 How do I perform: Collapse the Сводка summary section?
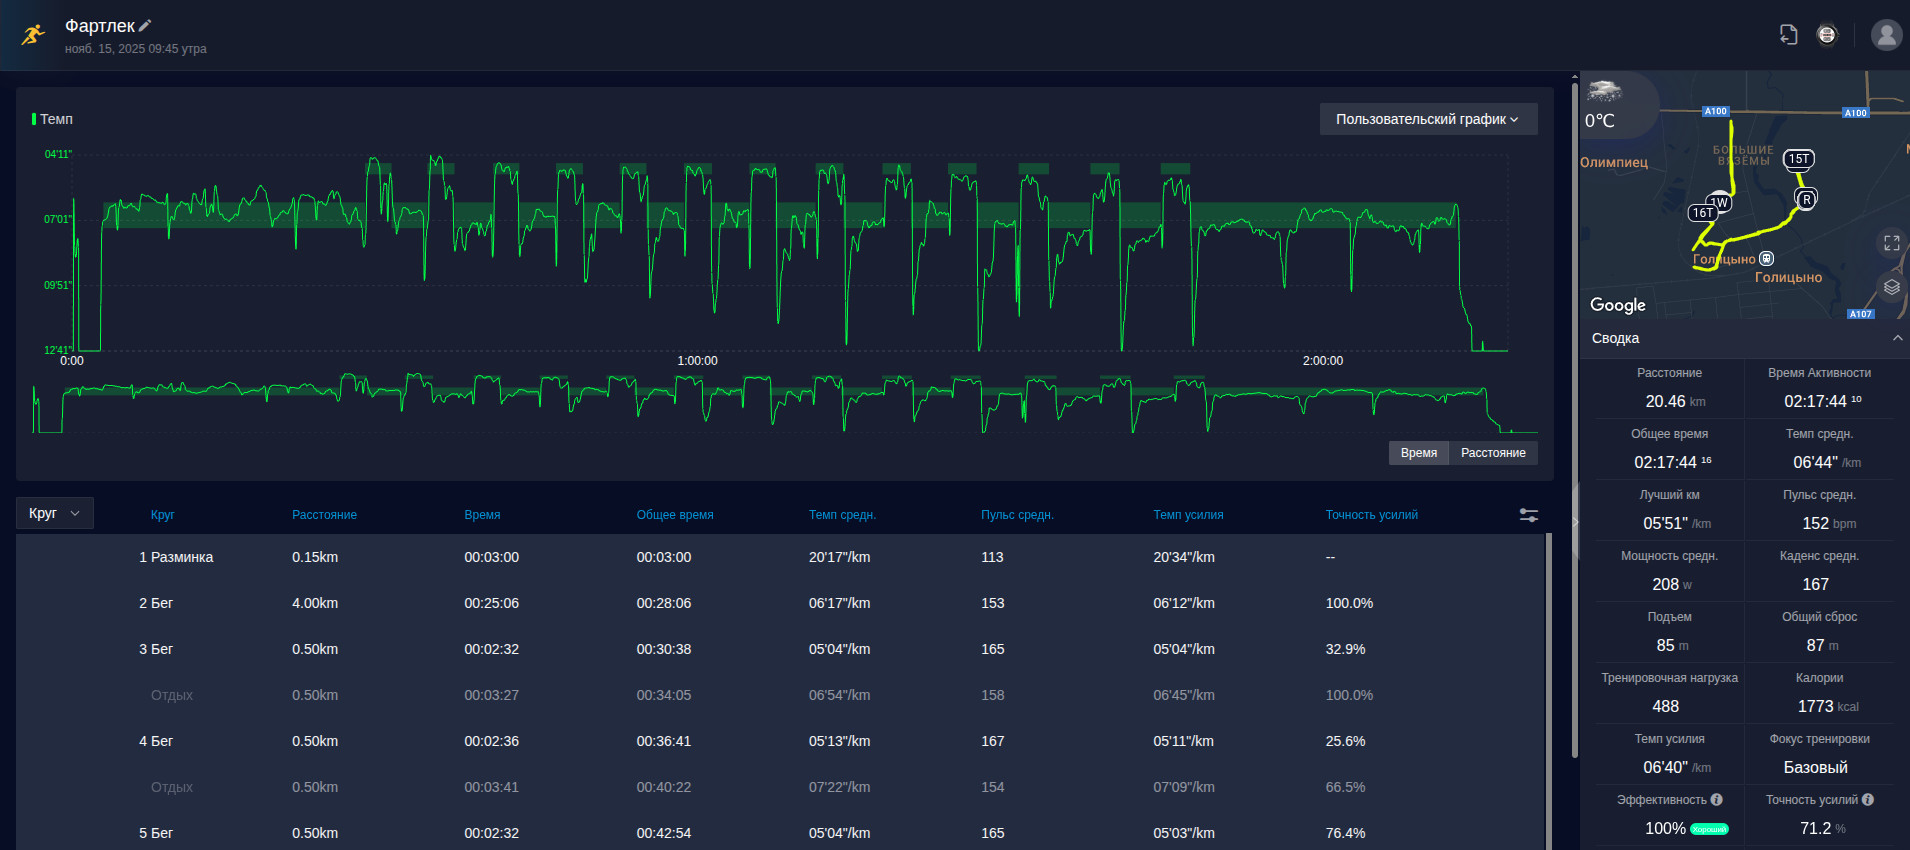[x=1897, y=338]
